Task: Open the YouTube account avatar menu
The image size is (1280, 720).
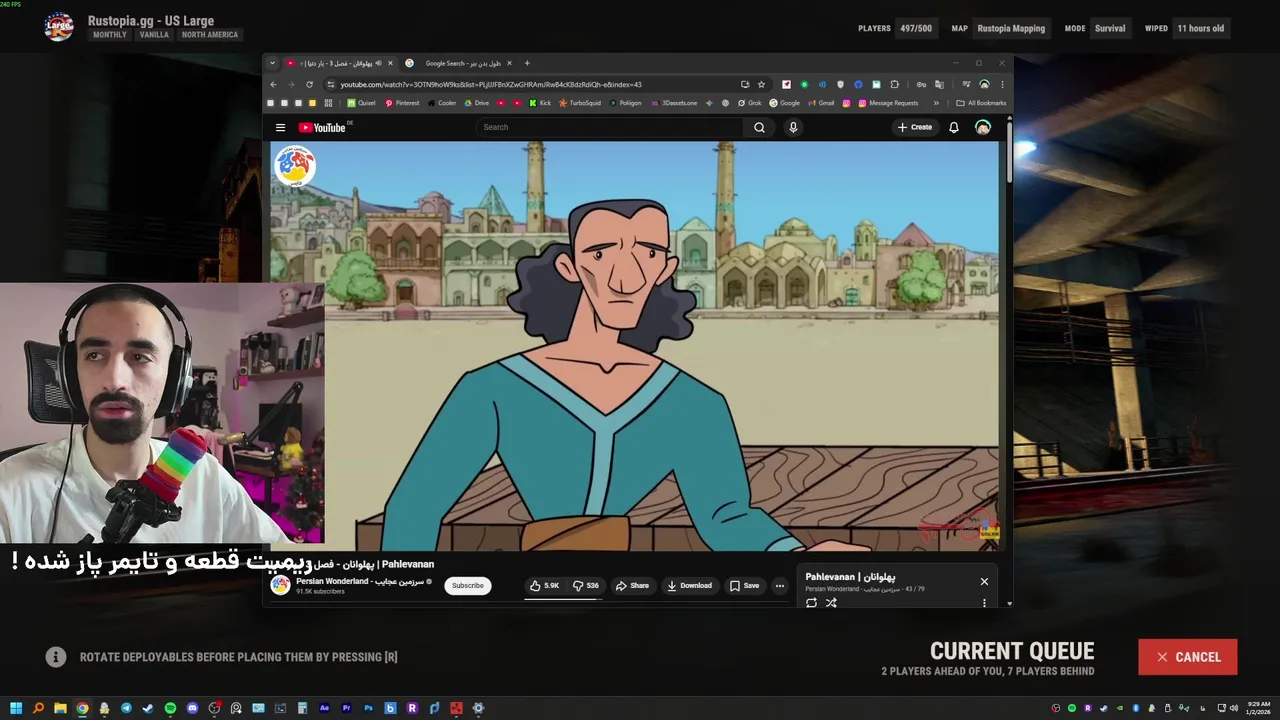Action: point(983,127)
